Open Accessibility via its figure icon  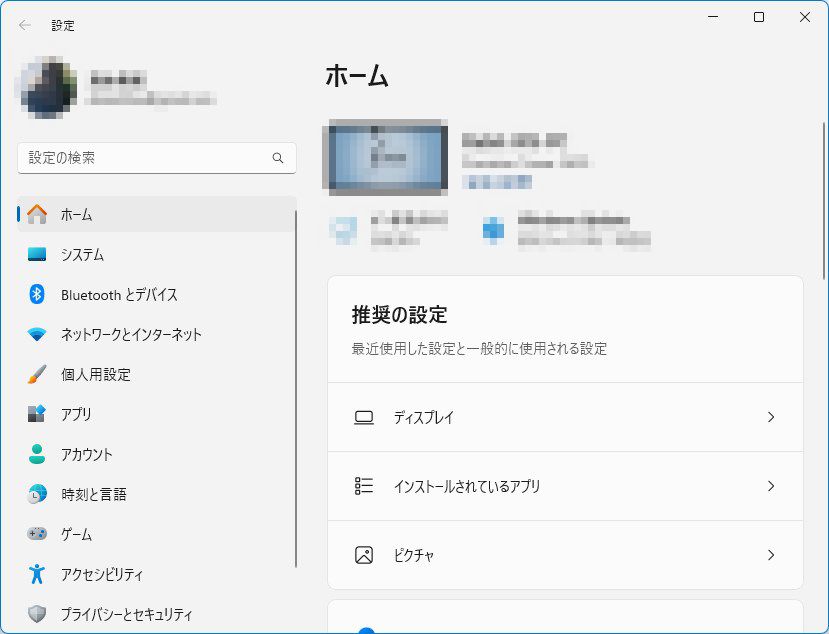pyautogui.click(x=37, y=574)
